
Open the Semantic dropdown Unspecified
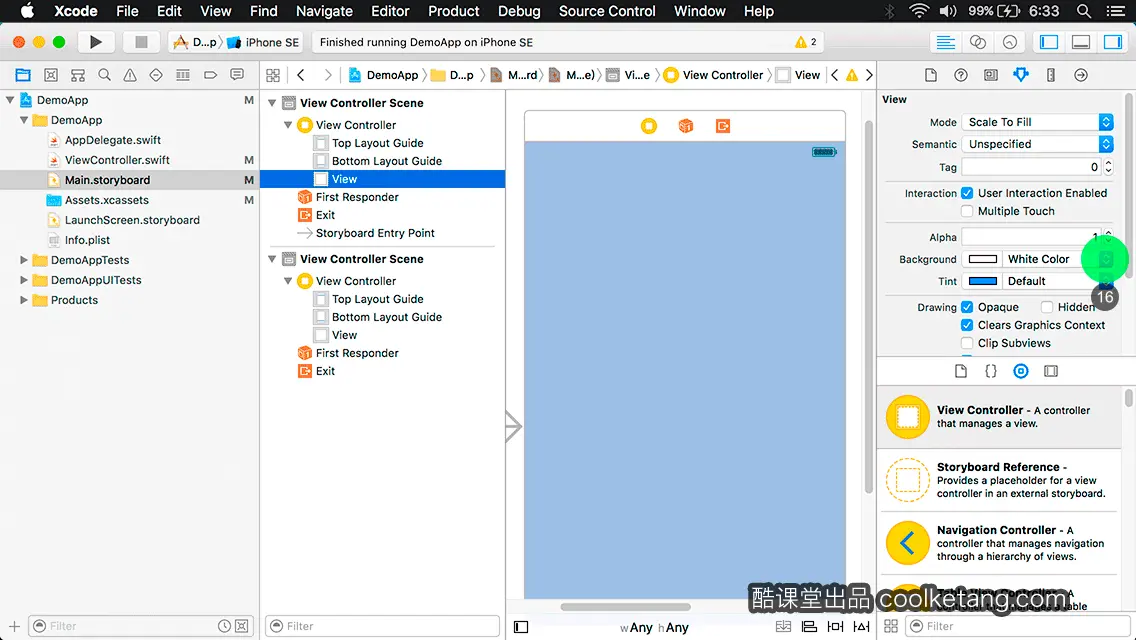pyautogui.click(x=1037, y=144)
